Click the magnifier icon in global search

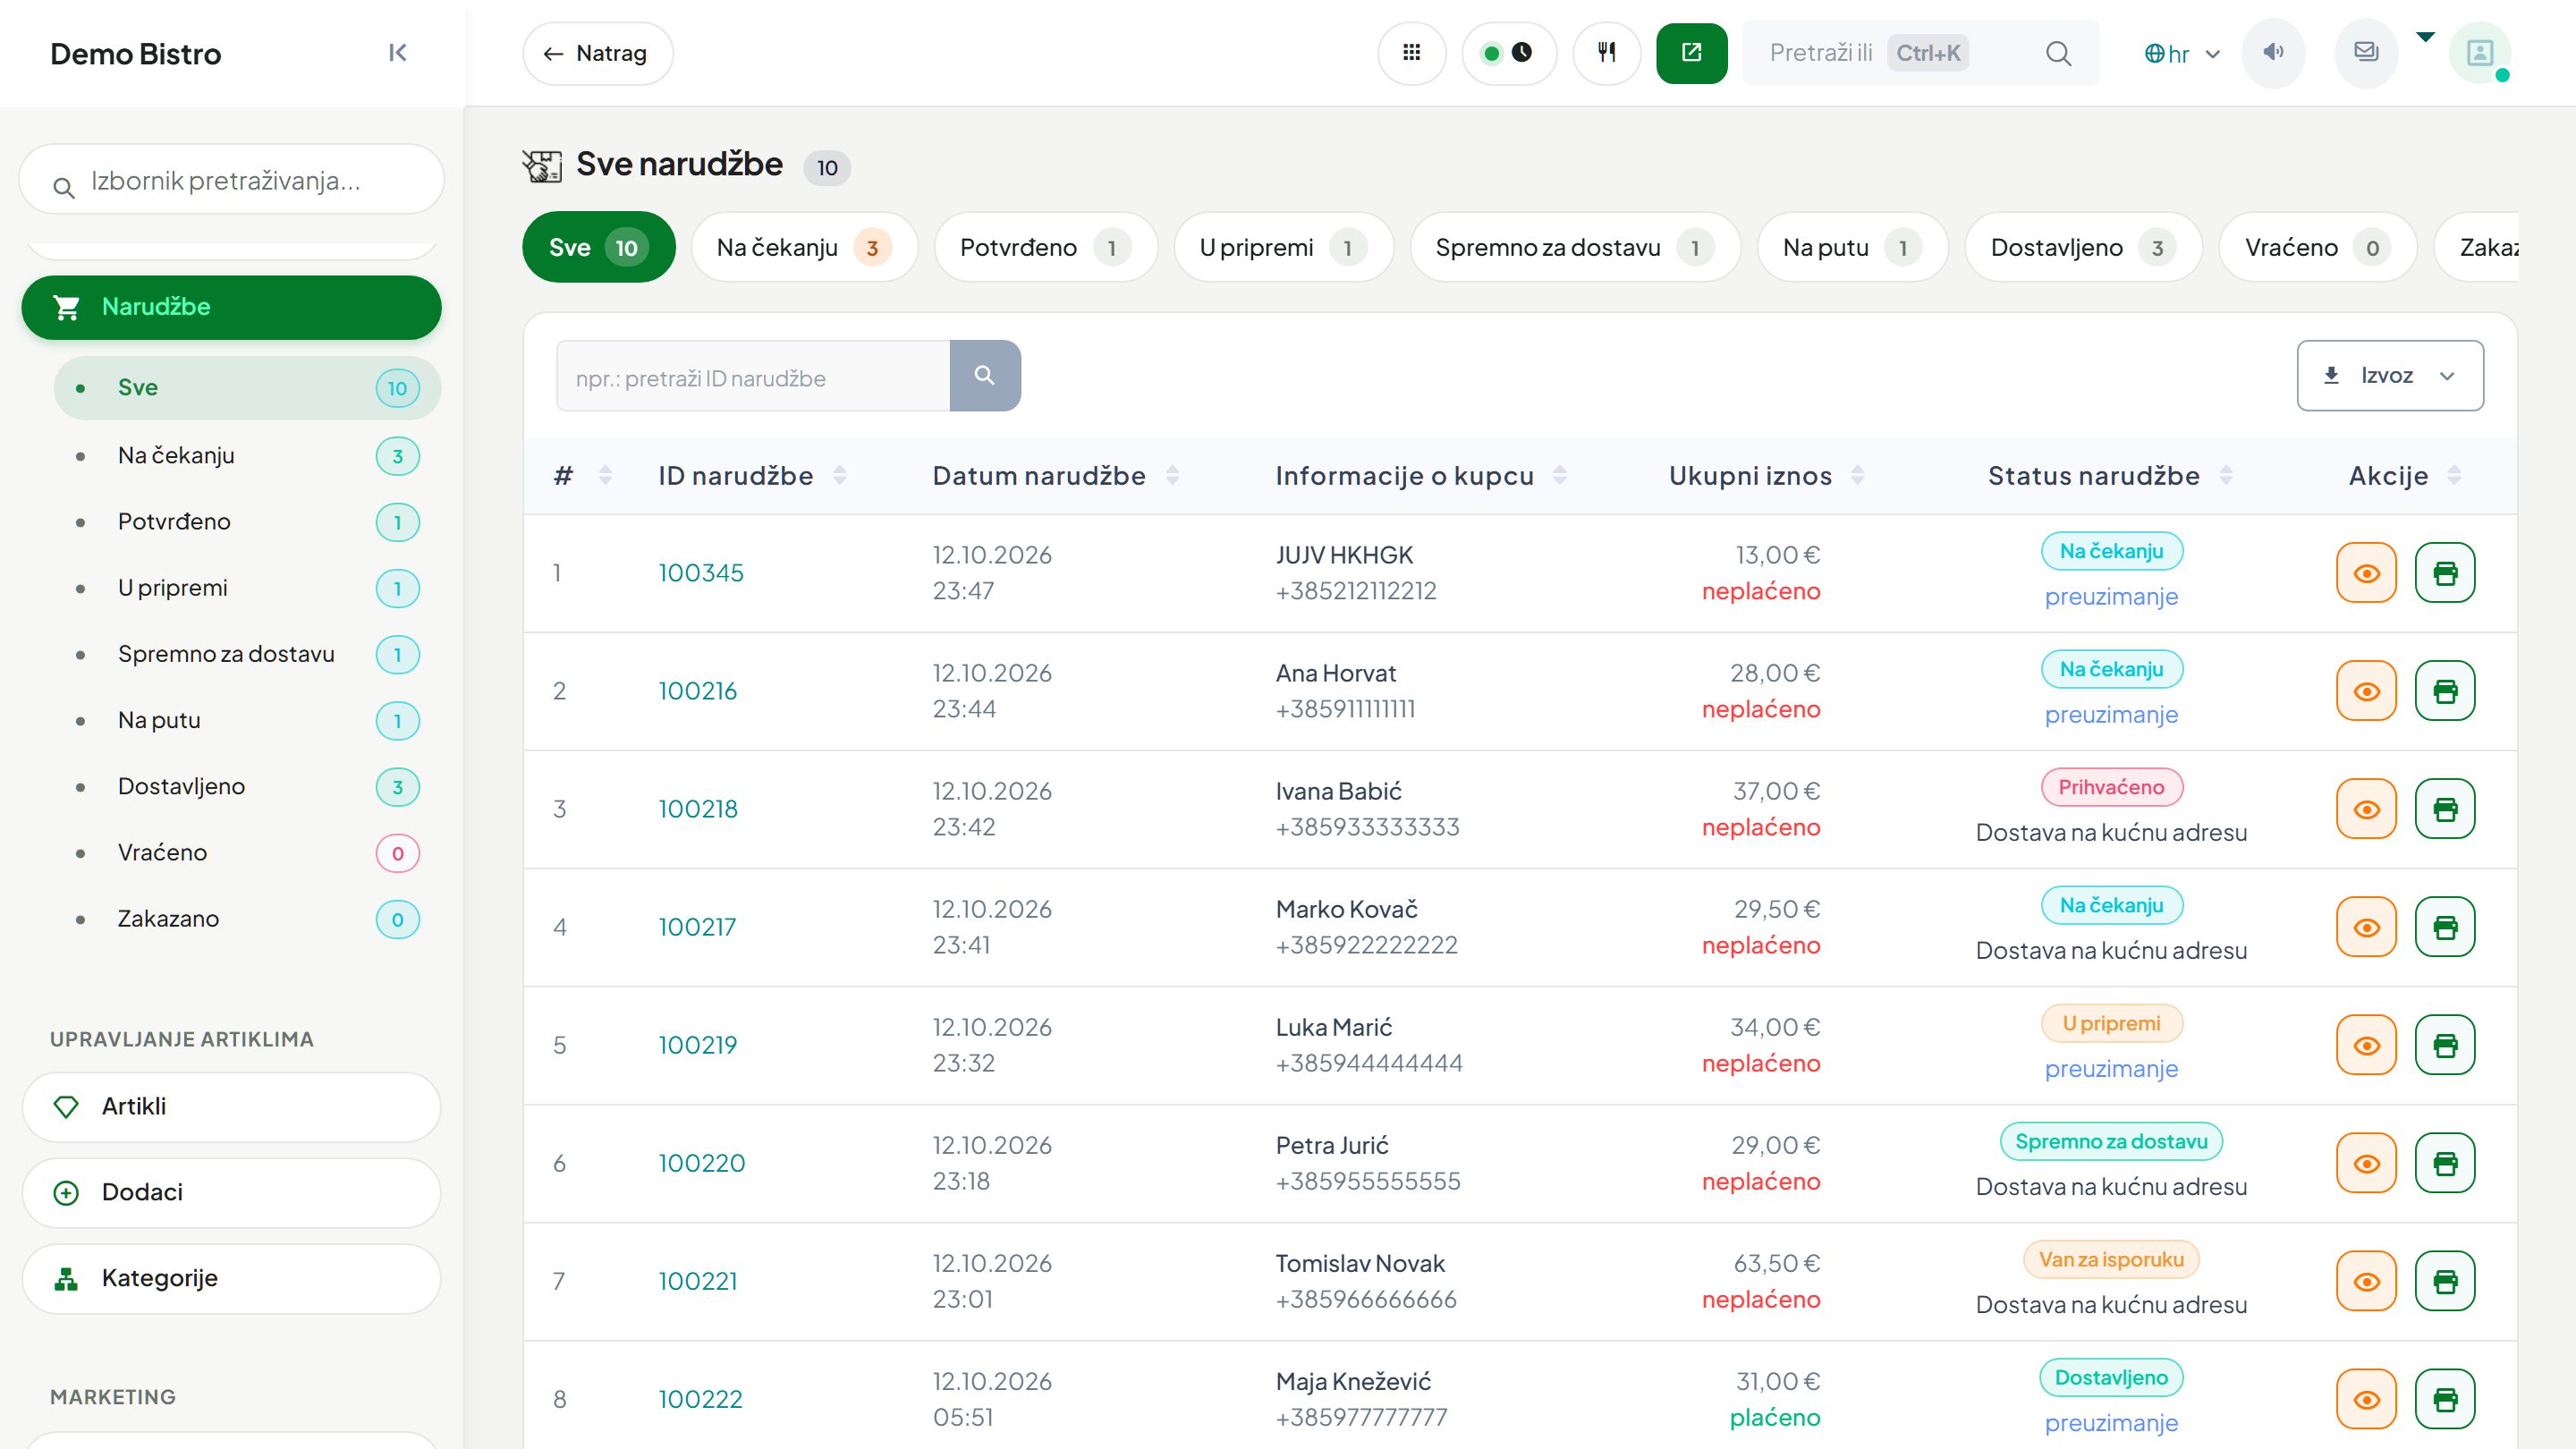[x=2058, y=53]
